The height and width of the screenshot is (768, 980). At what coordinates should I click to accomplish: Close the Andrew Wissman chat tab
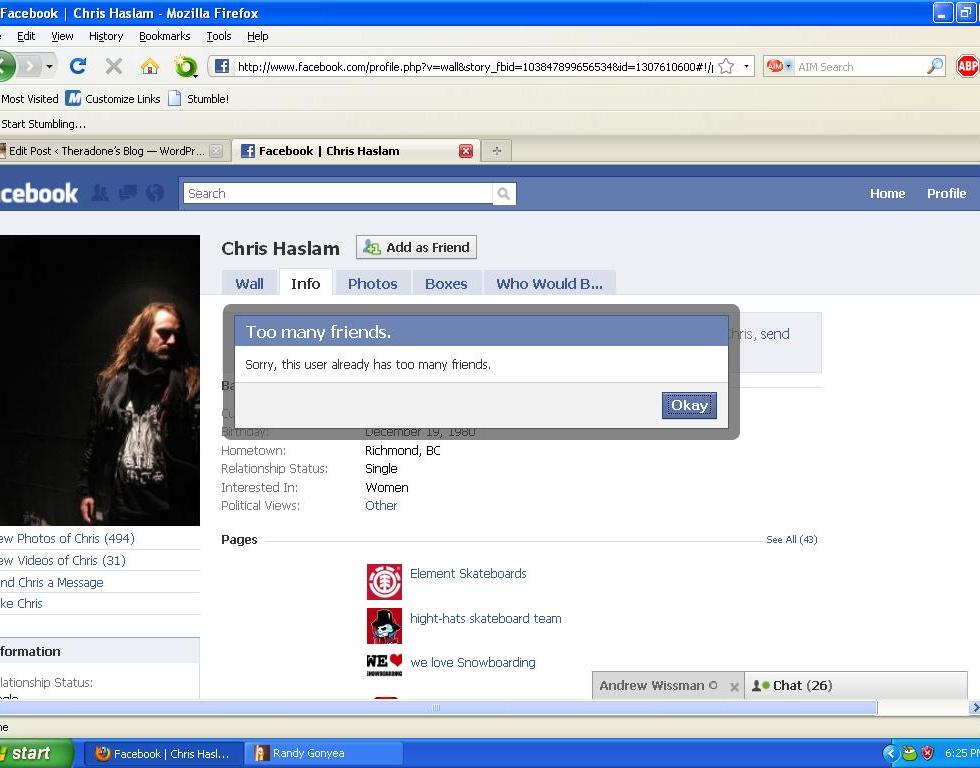(734, 686)
